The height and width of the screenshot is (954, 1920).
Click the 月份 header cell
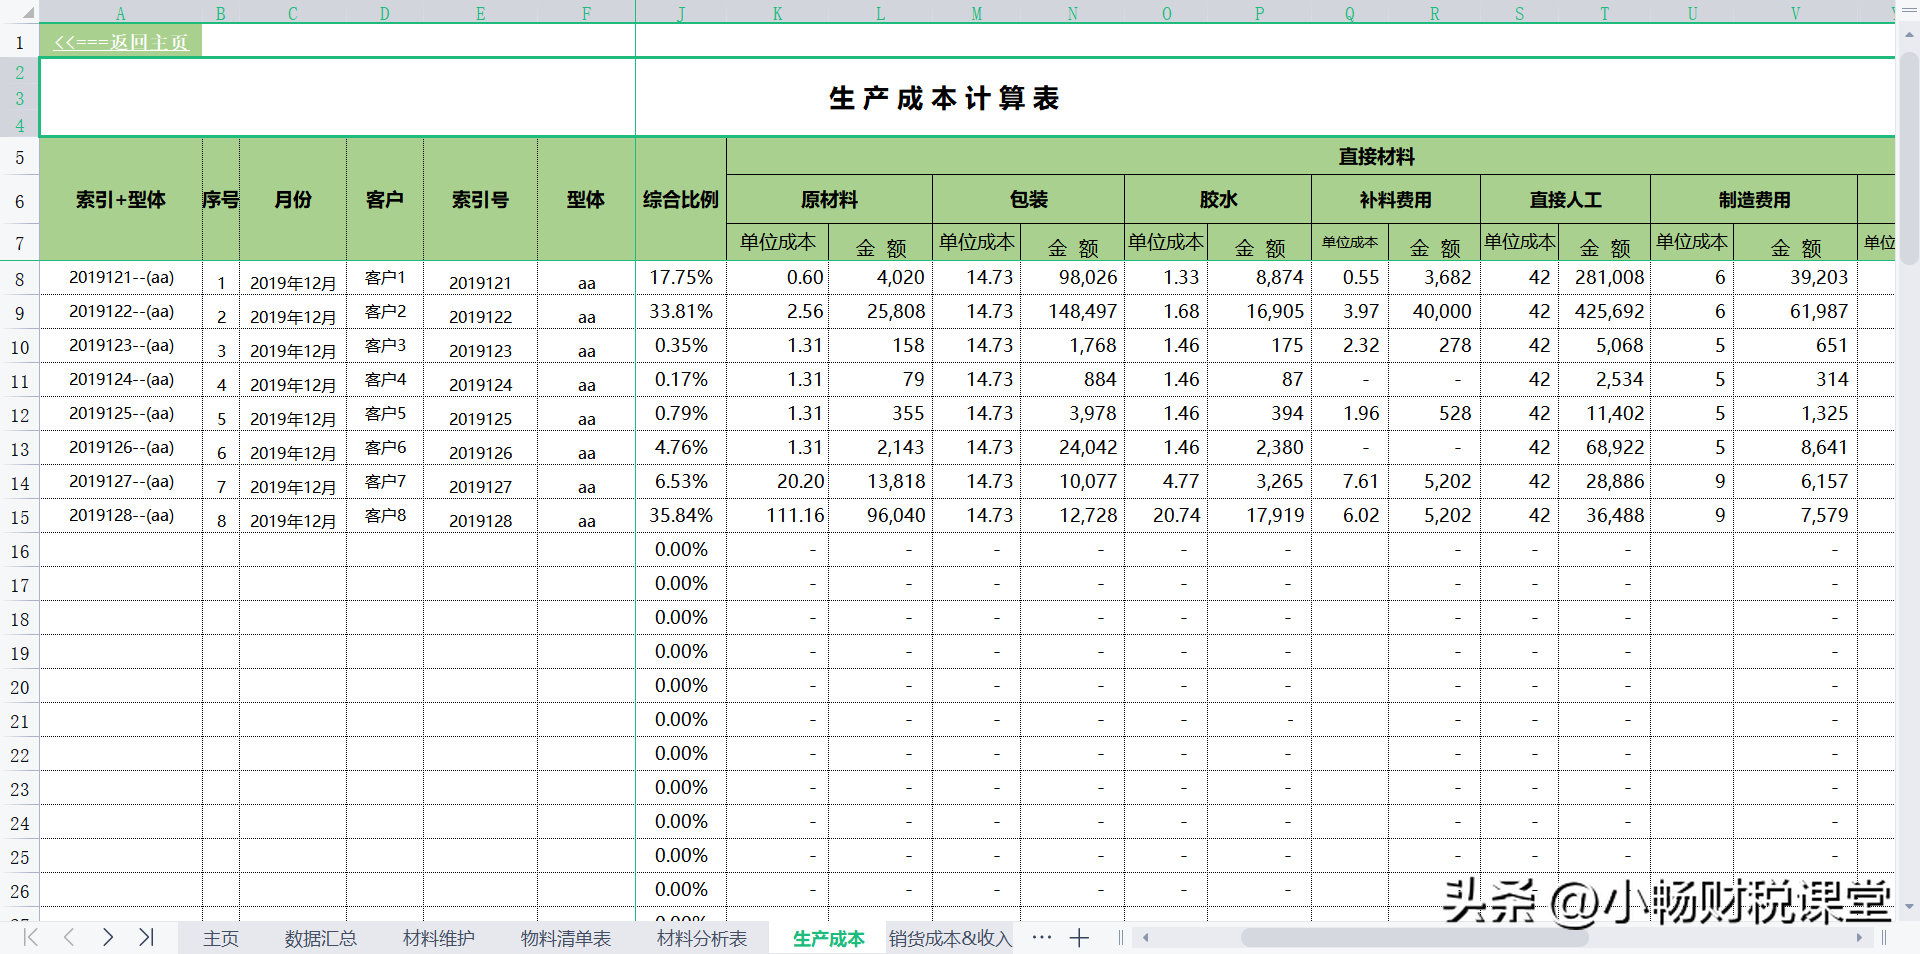click(x=293, y=200)
